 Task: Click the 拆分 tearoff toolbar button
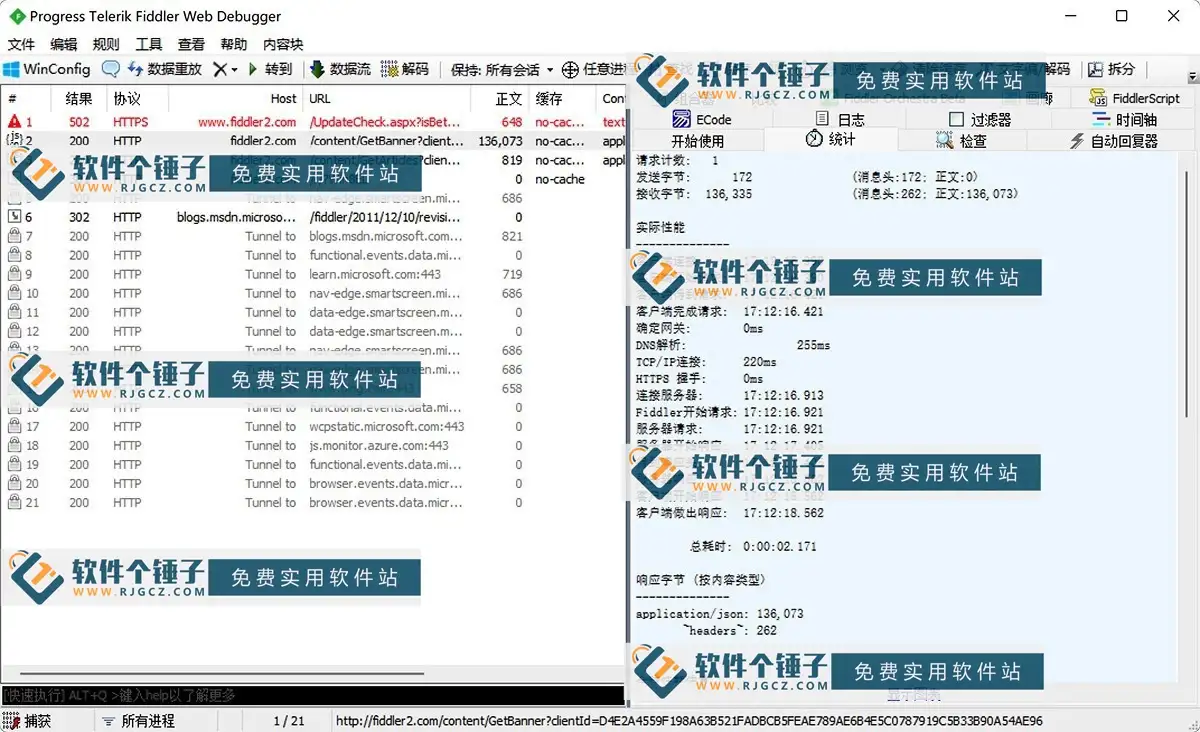1112,69
